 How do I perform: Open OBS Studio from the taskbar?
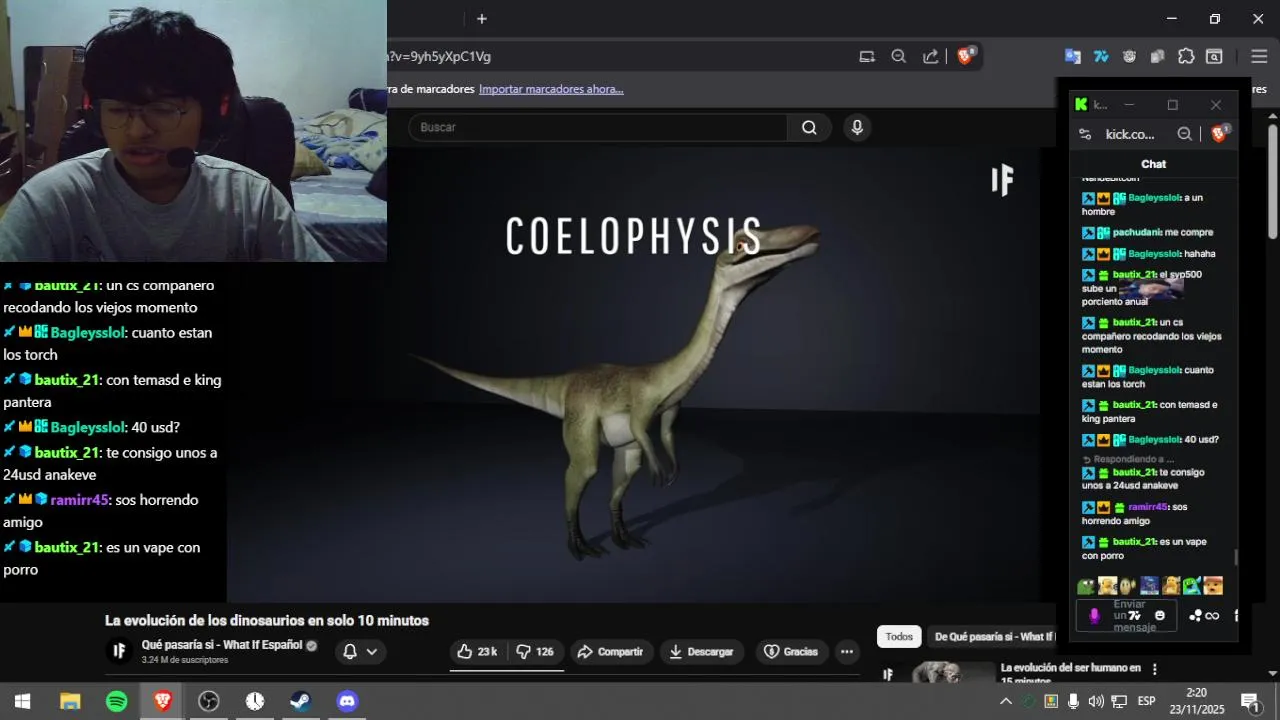tap(209, 701)
